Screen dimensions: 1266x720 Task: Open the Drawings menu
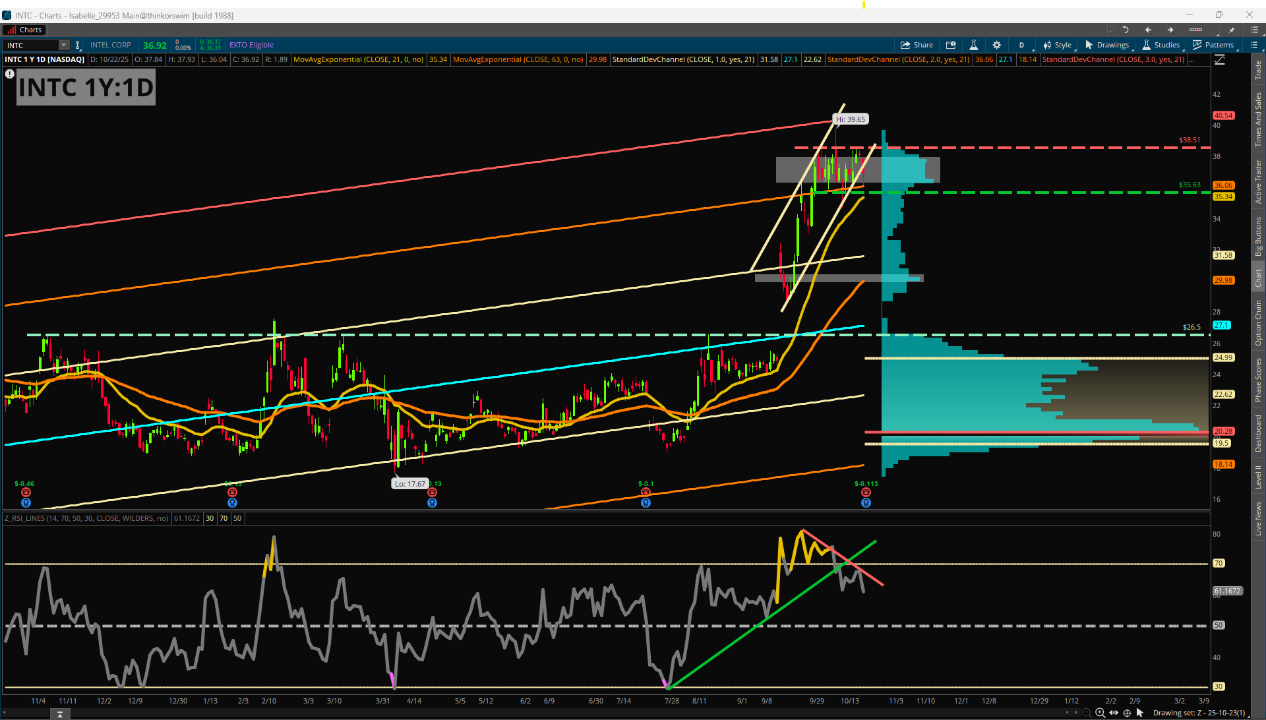point(1106,45)
